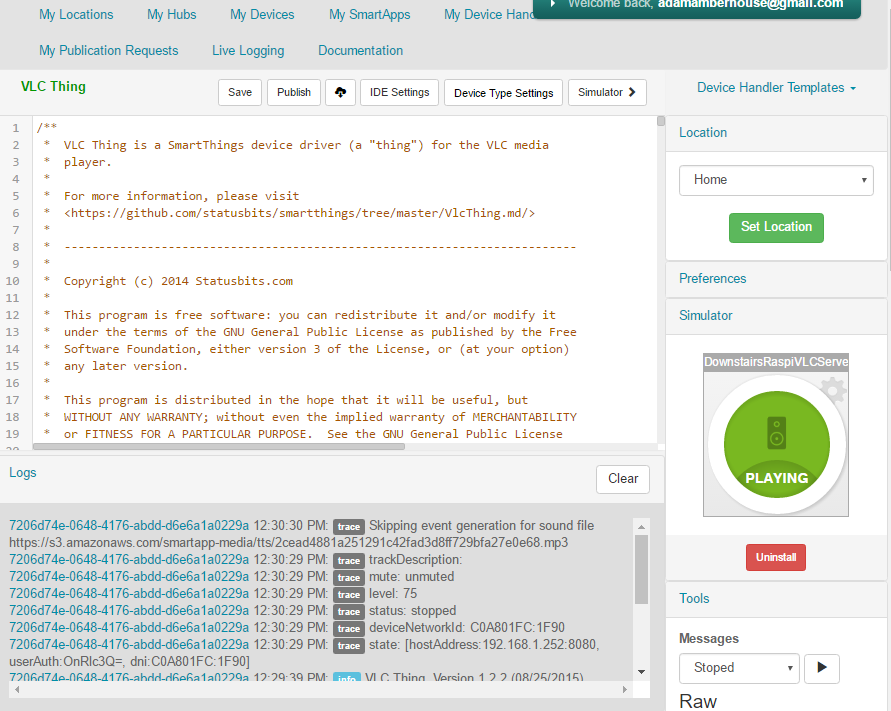Viewport: 891px width, 711px height.
Task: Click log ID beside 'trackDescription:'
Action: coord(129,560)
